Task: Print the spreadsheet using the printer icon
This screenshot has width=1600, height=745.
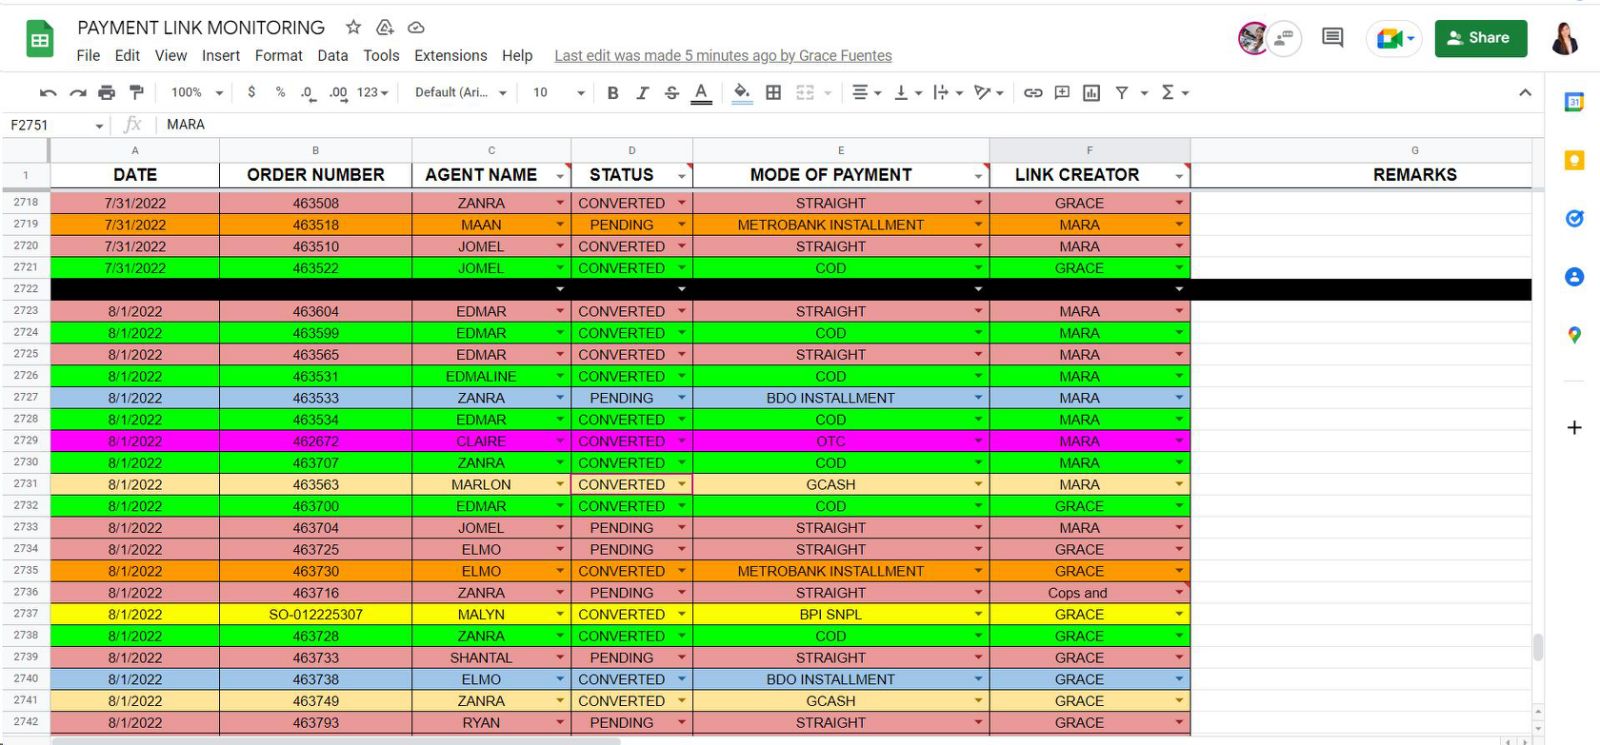Action: point(107,93)
